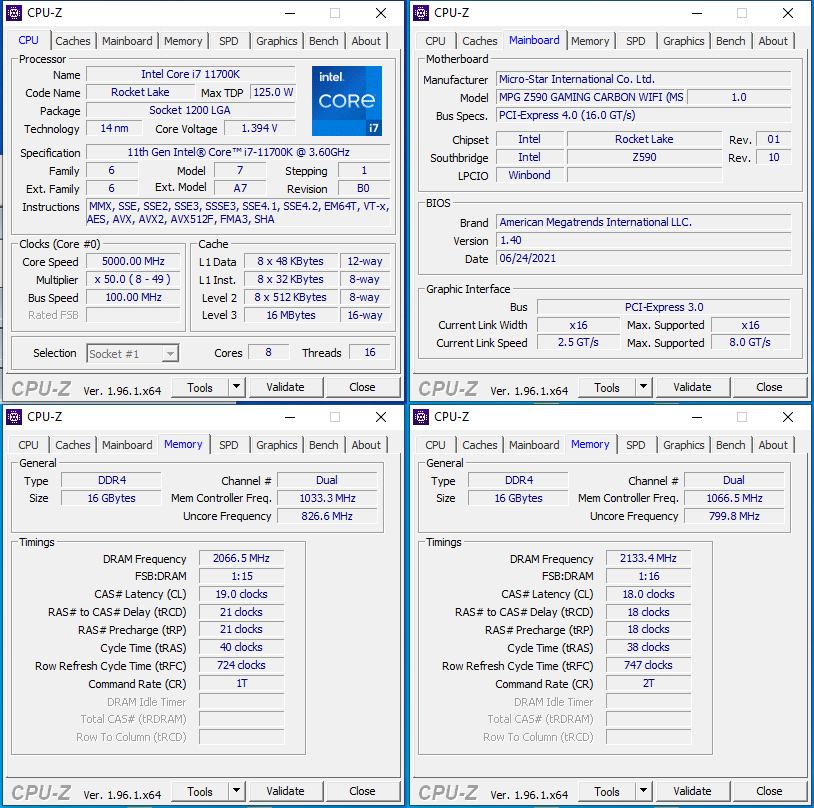Open Tools dropdown arrow in CPU tab window
The image size is (814, 808).
pos(236,387)
